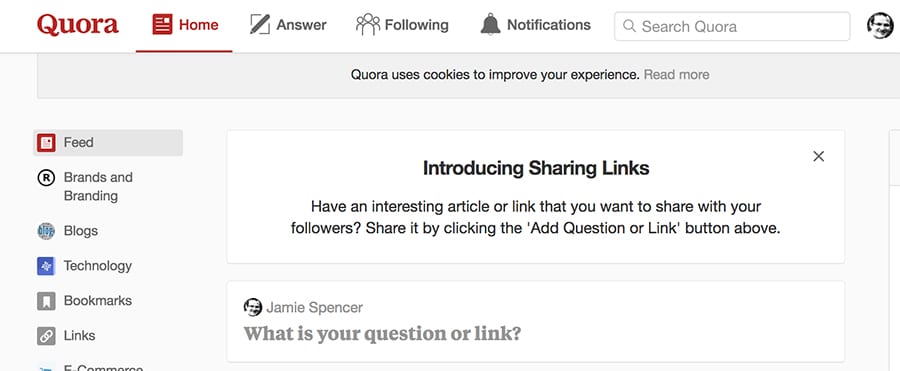This screenshot has height=371, width=900.
Task: Click the Bookmarks icon in sidebar
Action: [x=46, y=301]
